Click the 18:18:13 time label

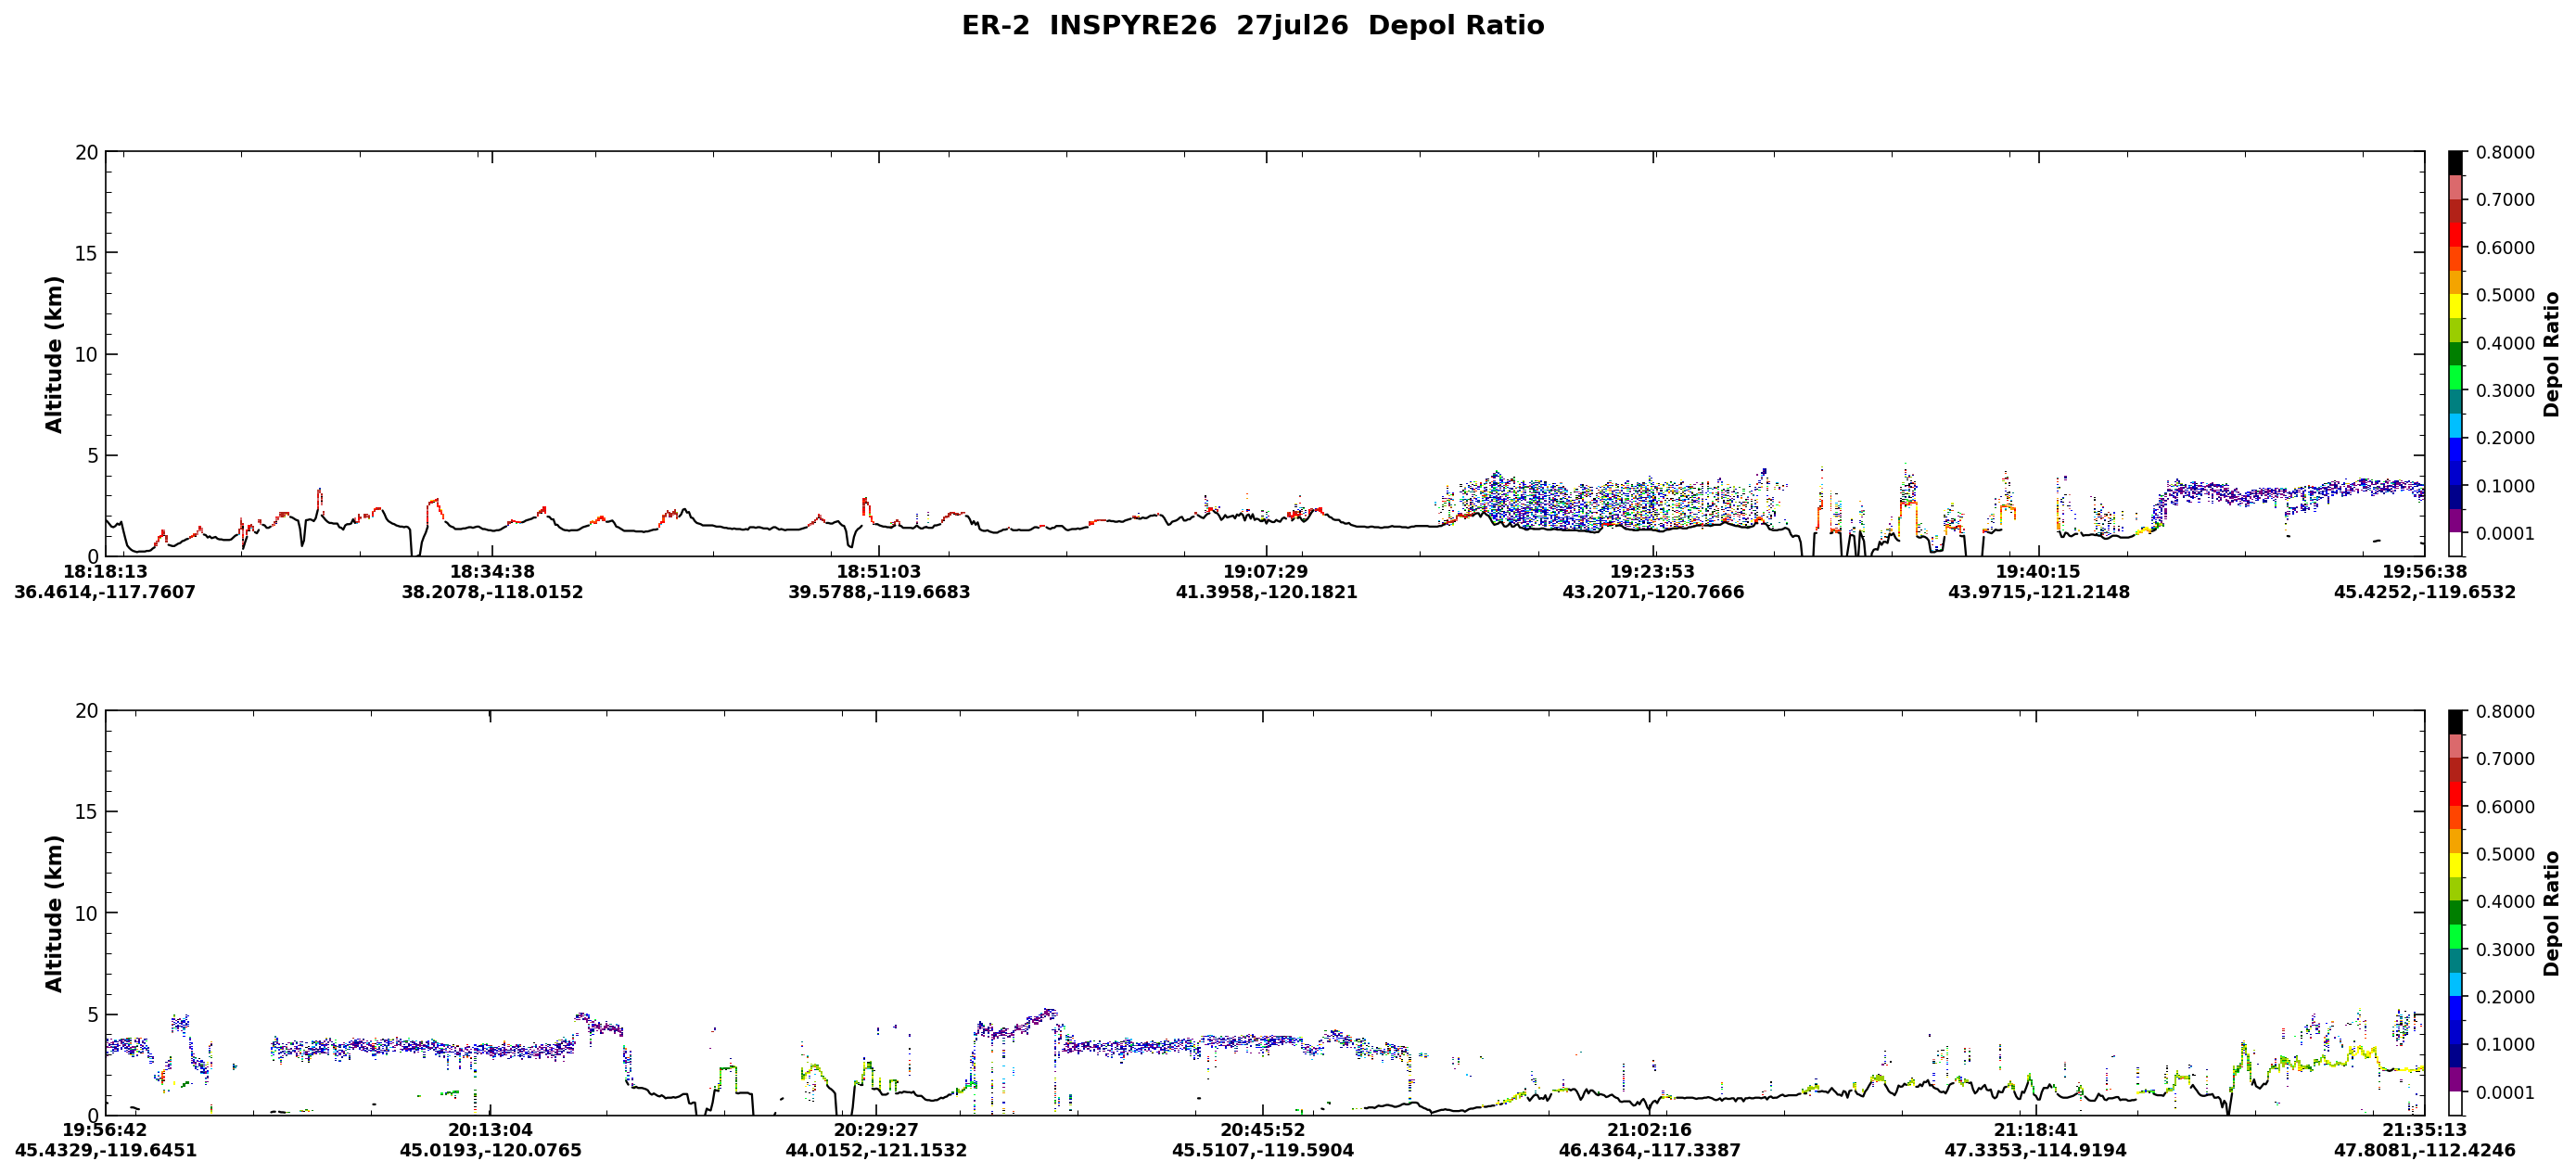click(x=105, y=572)
